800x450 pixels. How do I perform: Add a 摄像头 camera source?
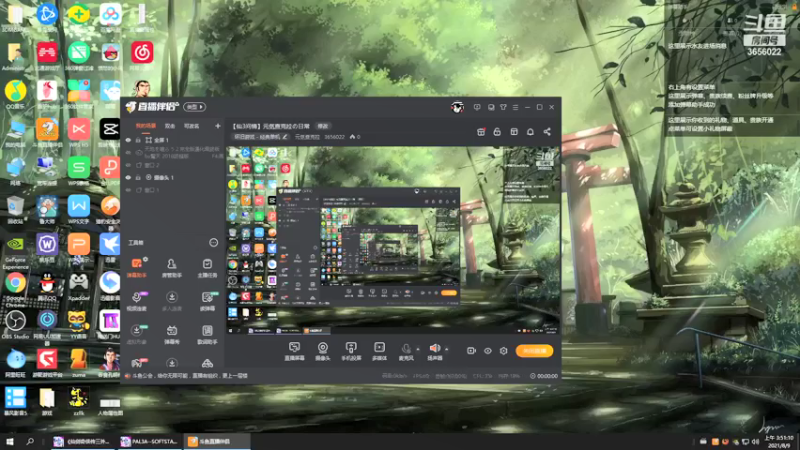(322, 351)
